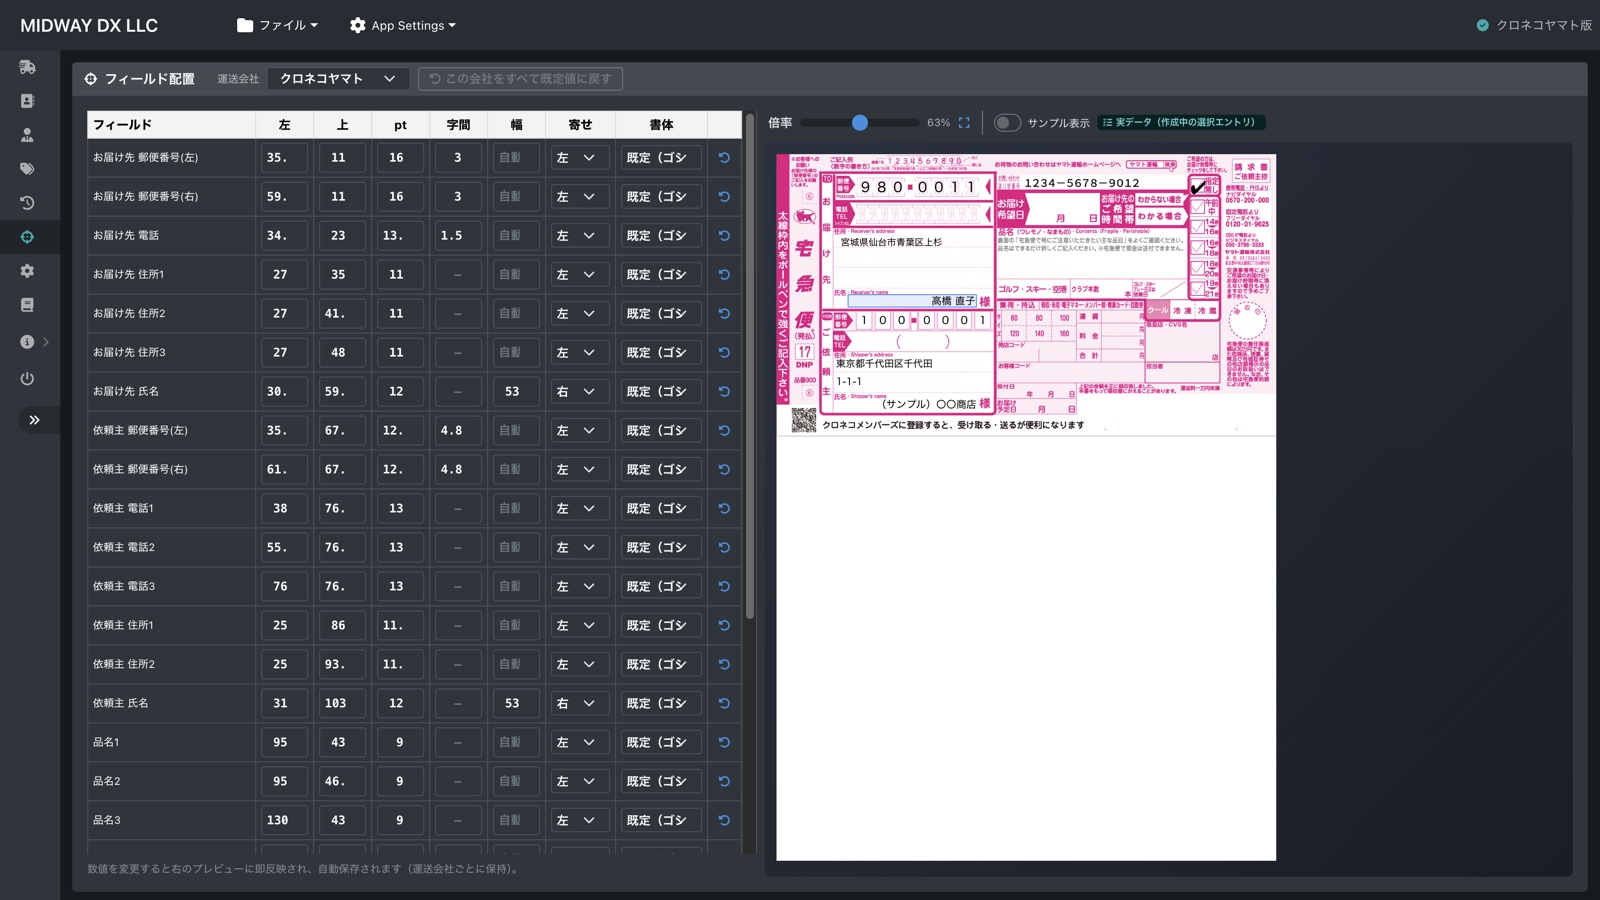Expand the sidebar with the double-chevron button
Viewport: 1600px width, 900px height.
pos(34,420)
